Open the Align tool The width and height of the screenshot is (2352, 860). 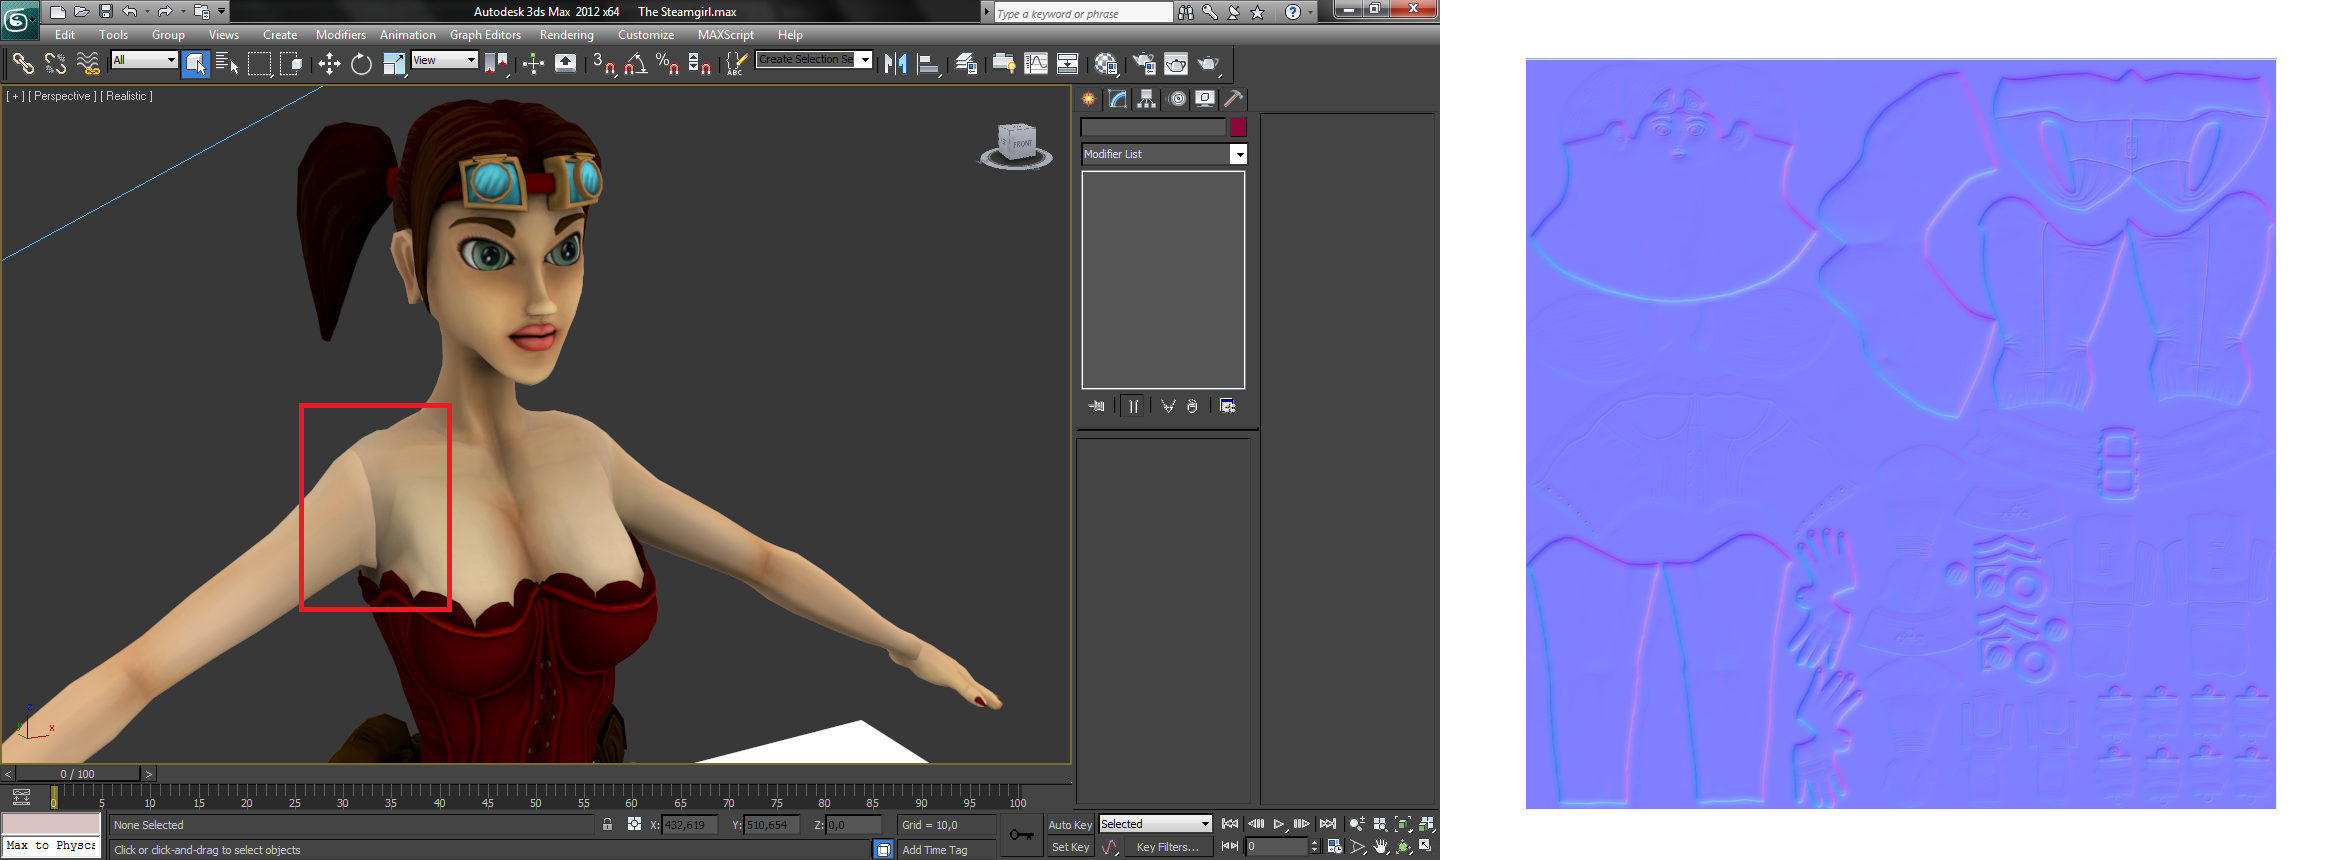coord(928,64)
